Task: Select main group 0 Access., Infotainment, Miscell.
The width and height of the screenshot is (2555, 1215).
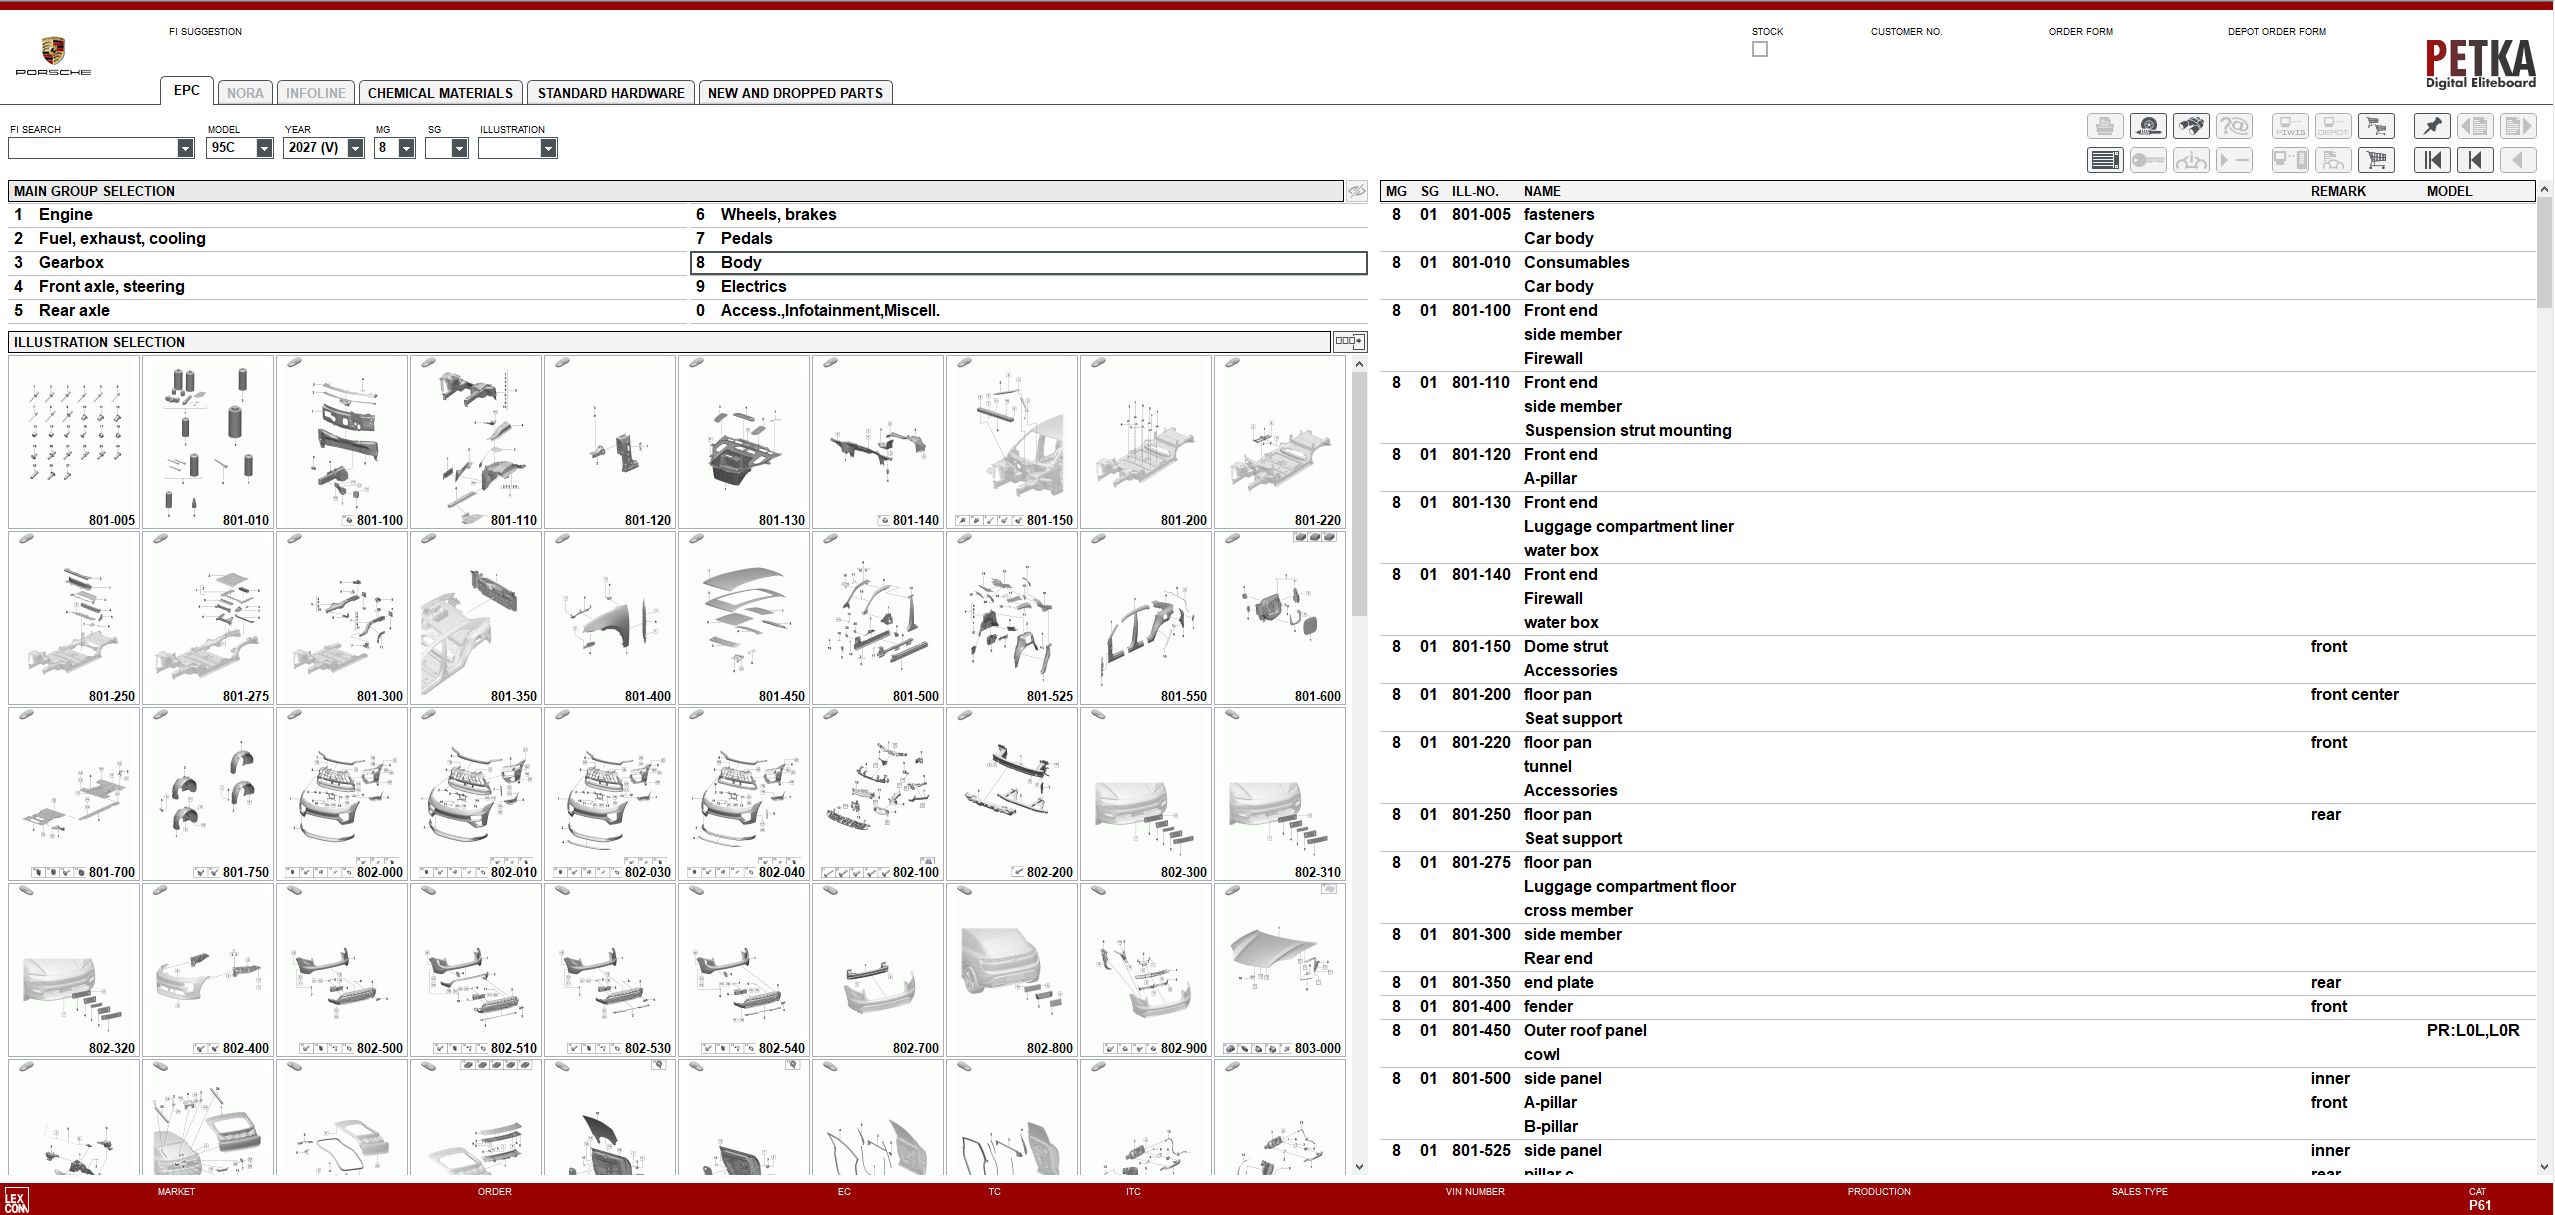Action: [1029, 310]
